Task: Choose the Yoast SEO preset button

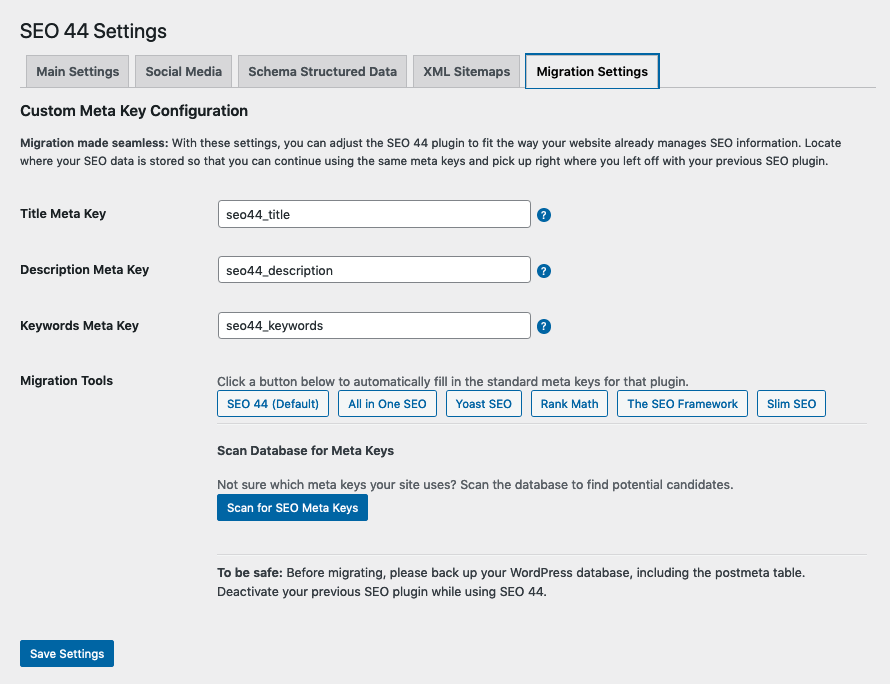Action: [x=484, y=404]
